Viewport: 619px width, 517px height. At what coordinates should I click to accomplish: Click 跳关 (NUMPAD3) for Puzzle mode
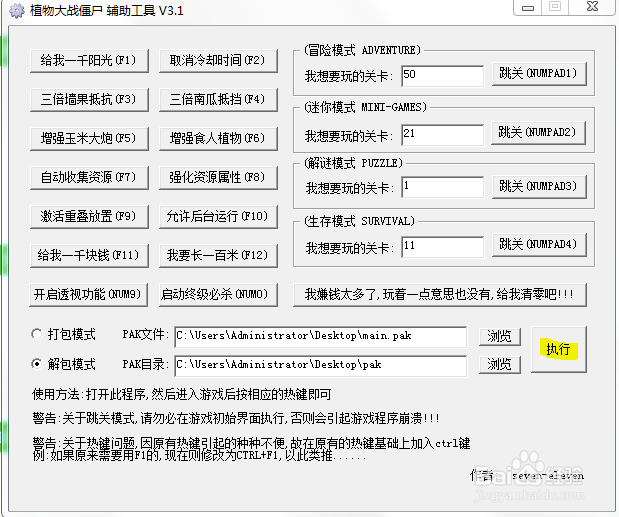(x=539, y=187)
